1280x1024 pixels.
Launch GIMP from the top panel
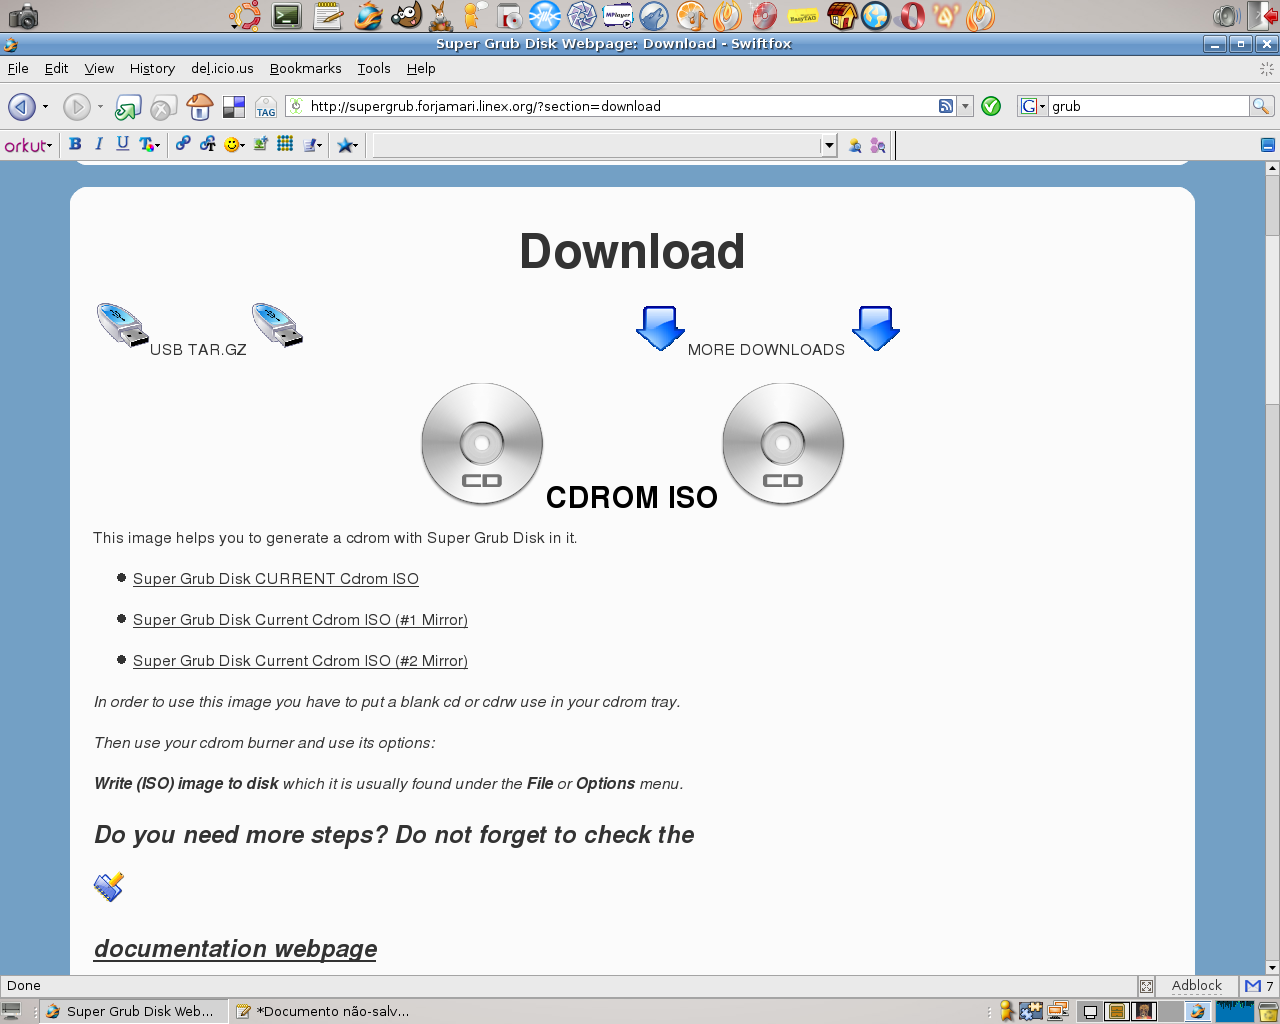[x=406, y=15]
